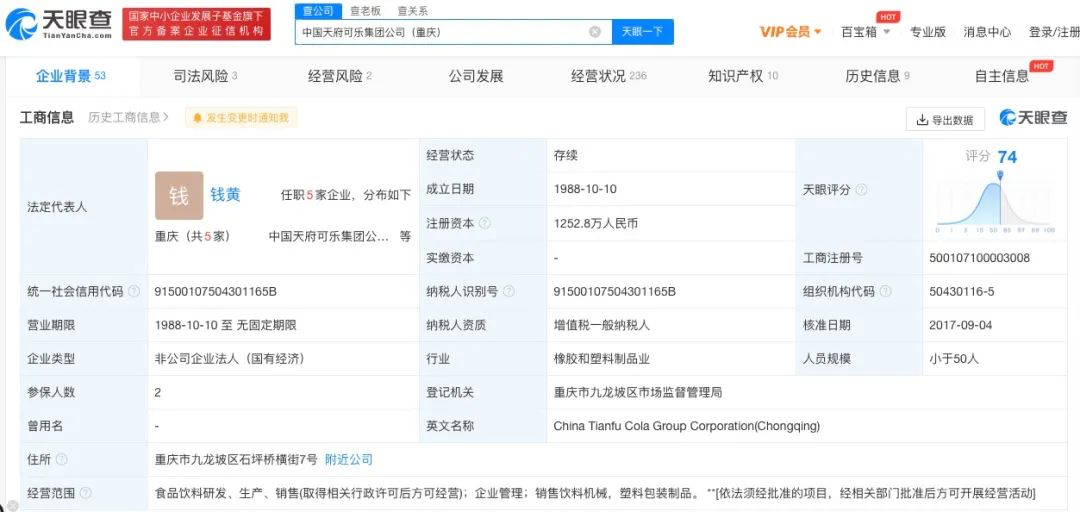Click the business status value 存续
1080x512 pixels.
coord(565,155)
